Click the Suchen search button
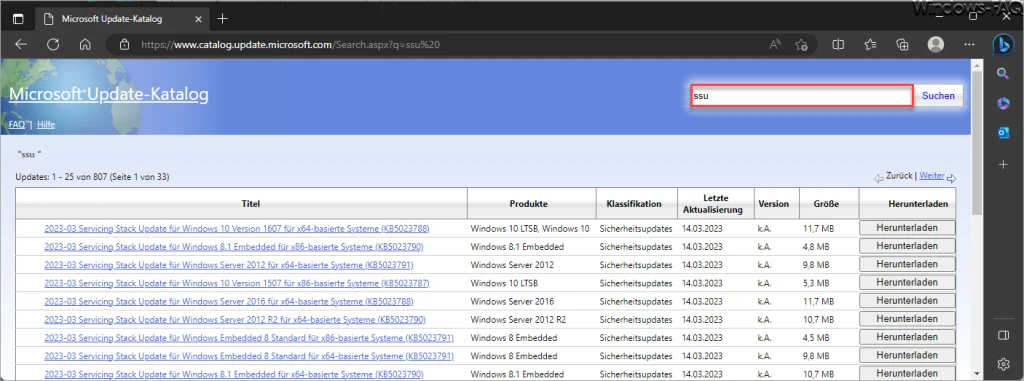1024x381 pixels. (x=938, y=96)
